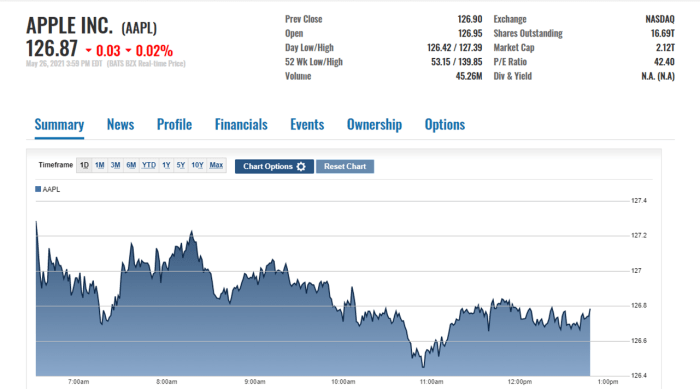The width and height of the screenshot is (700, 389).
Task: Switch to the Financials tab
Action: pos(241,125)
